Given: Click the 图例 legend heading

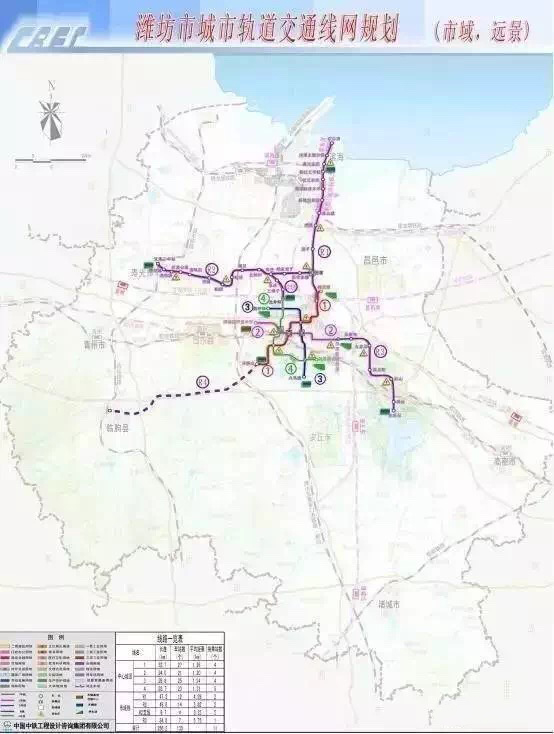Looking at the screenshot, I should tap(55, 638).
